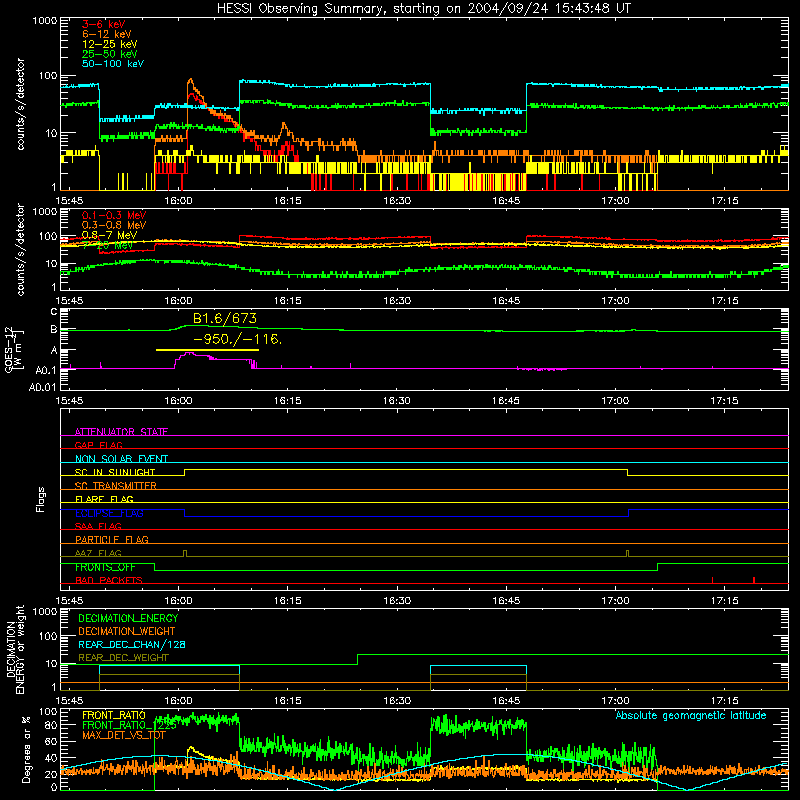Click the A0.01 label on the GOES axis
This screenshot has width=800, height=800.
(x=42, y=388)
